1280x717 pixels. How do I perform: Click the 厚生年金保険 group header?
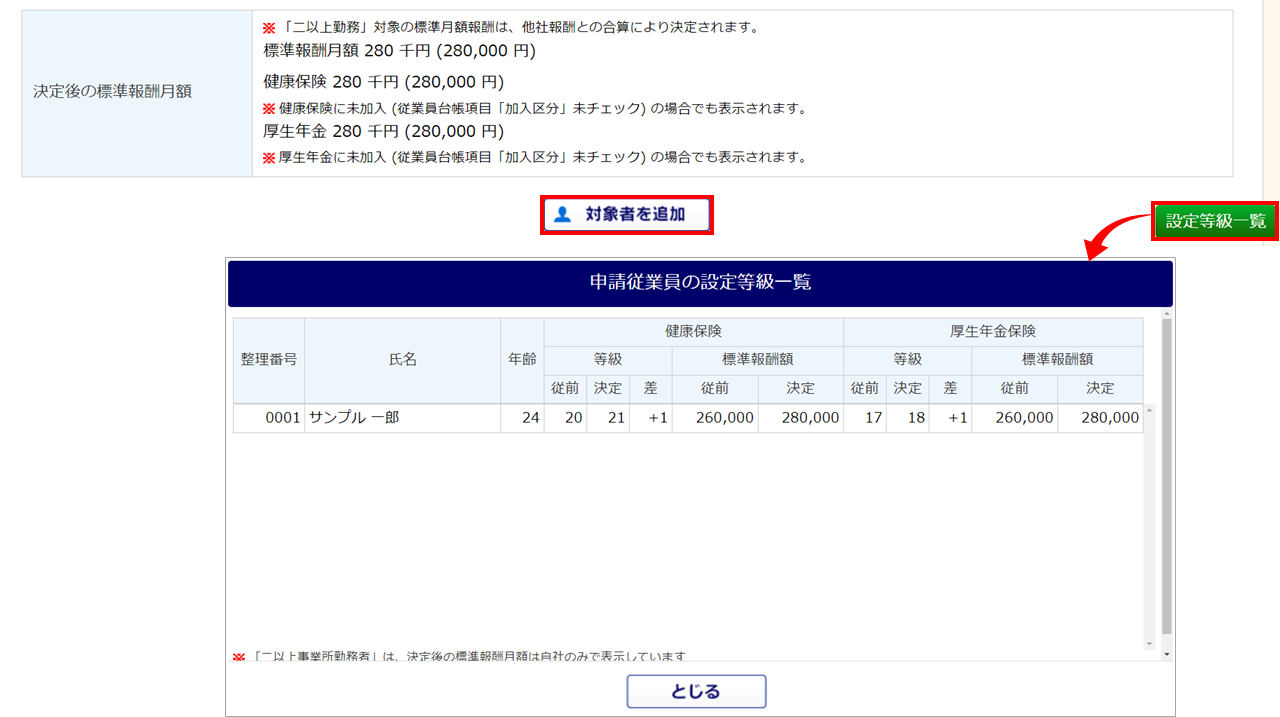(992, 332)
